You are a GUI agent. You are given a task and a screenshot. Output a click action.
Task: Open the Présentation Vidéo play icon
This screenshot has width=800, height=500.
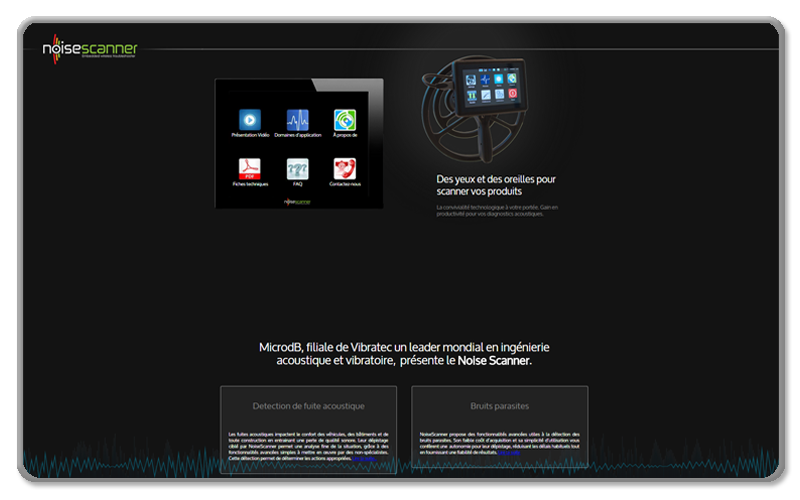(250, 120)
